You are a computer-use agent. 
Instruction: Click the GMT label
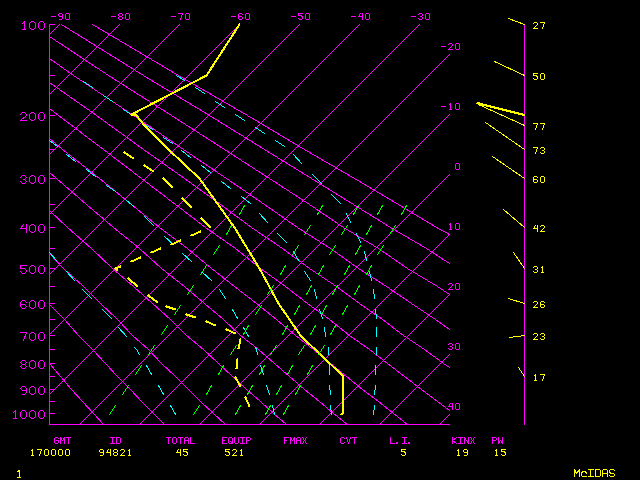(62, 440)
